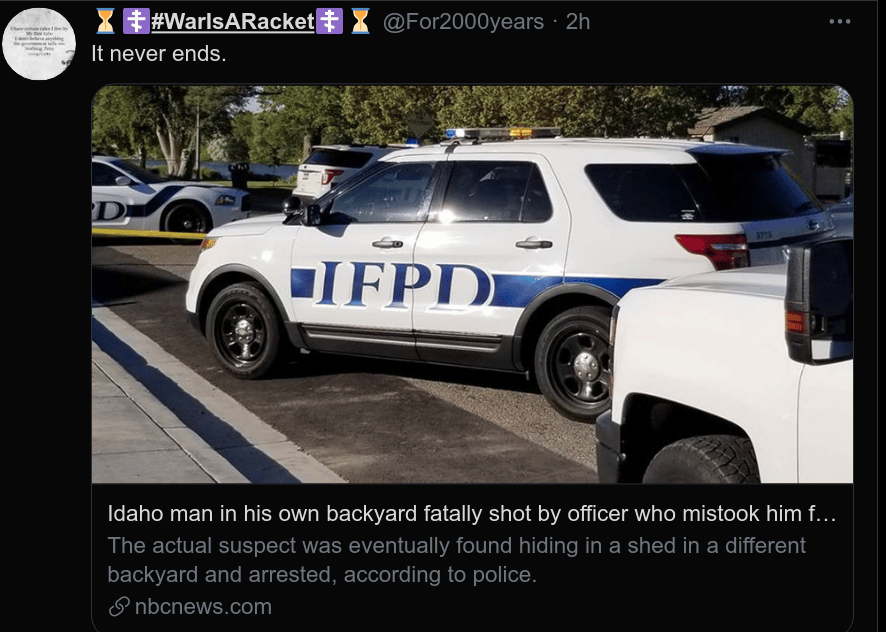The width and height of the screenshot is (886, 632).
Task: Click the white pickup truck in the photo
Action: point(730,380)
